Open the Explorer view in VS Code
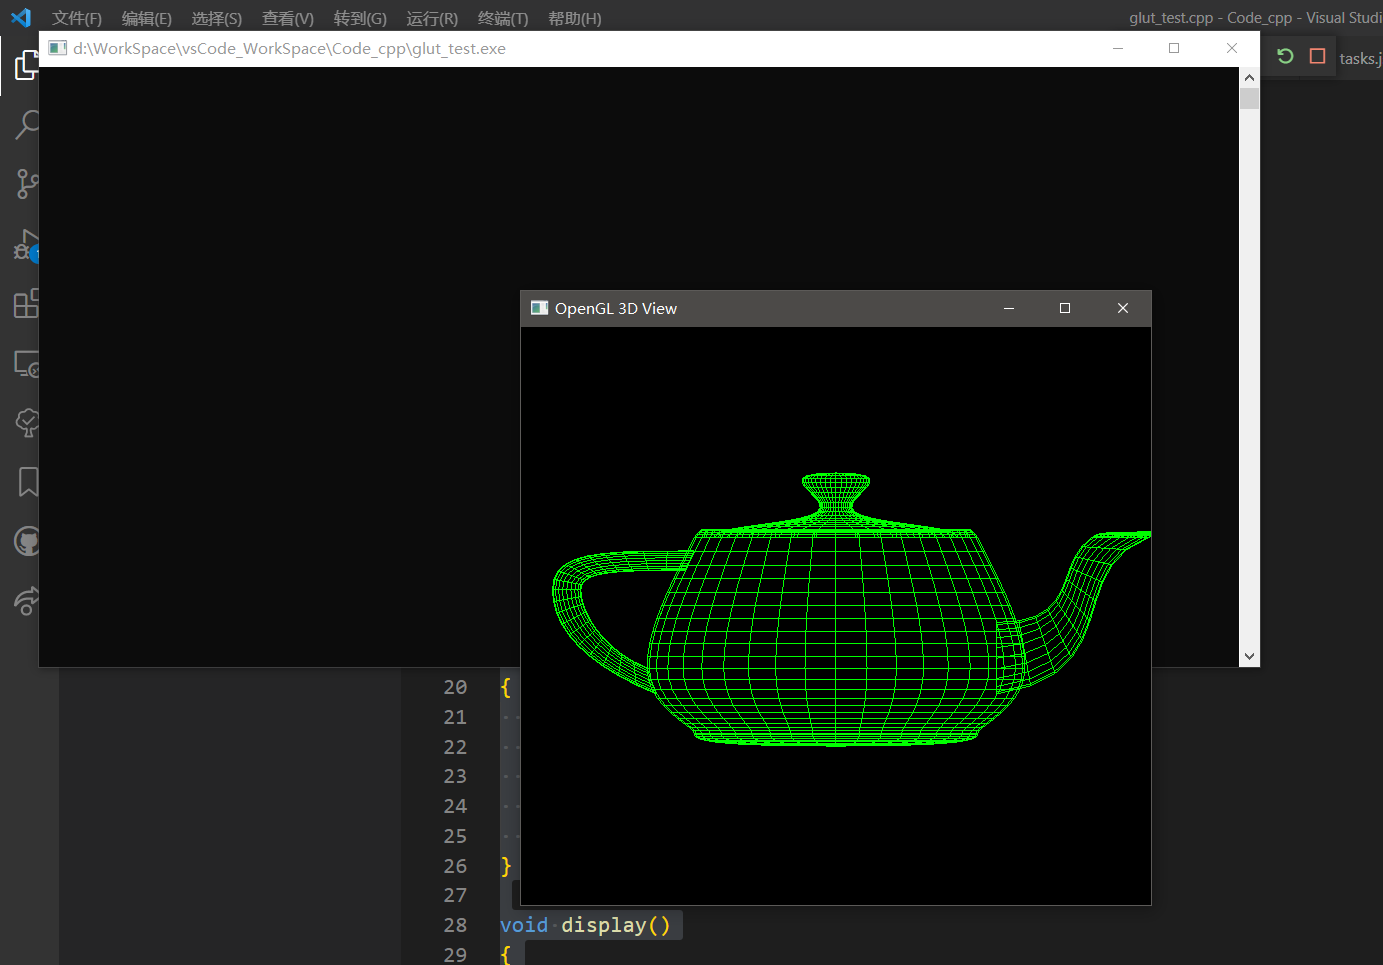1383x965 pixels. [x=25, y=65]
